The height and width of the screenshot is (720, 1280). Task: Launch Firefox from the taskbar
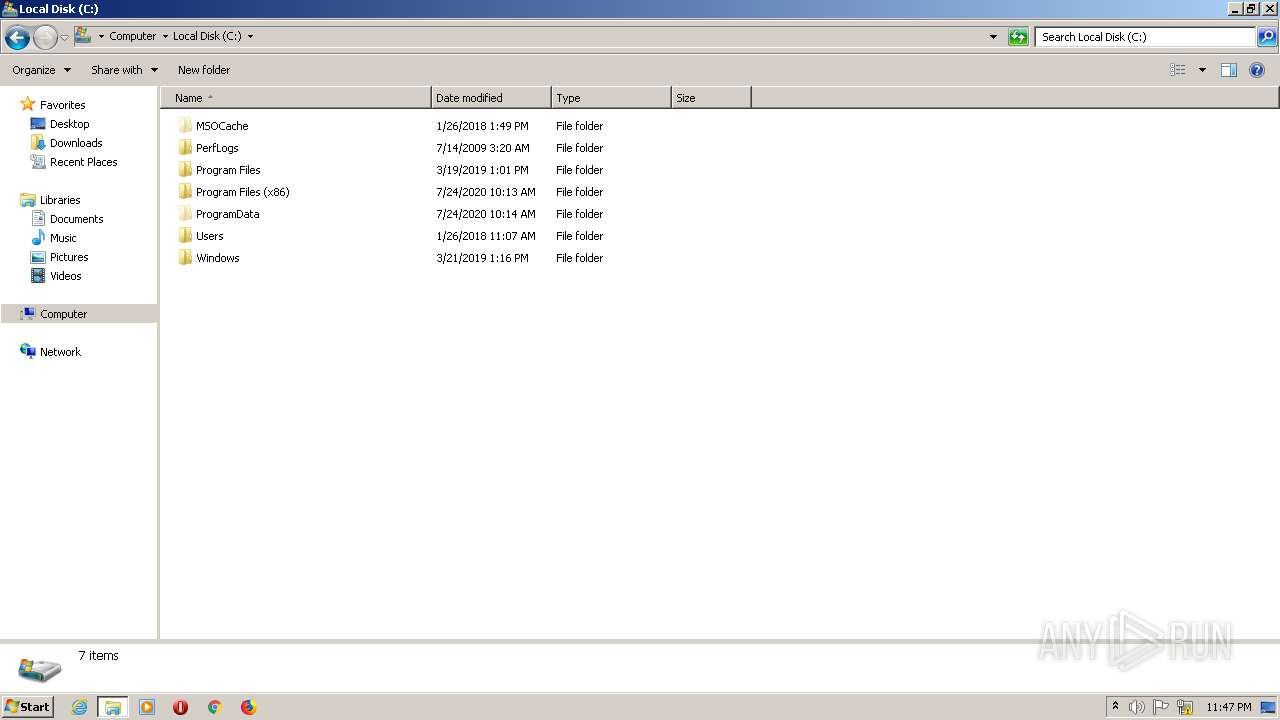tap(248, 707)
